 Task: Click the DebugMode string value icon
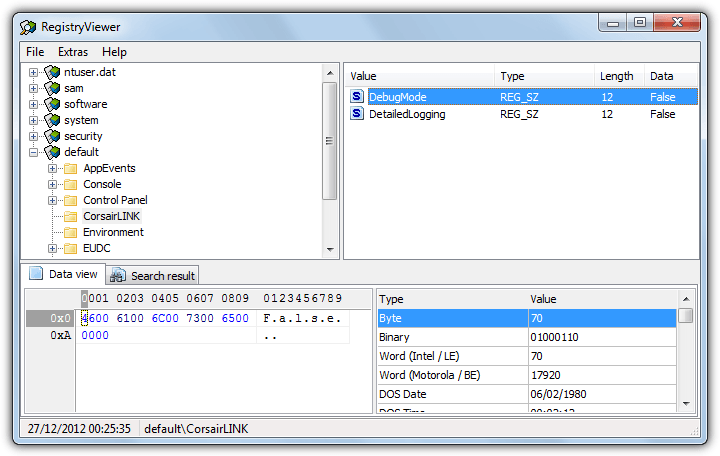pos(357,96)
